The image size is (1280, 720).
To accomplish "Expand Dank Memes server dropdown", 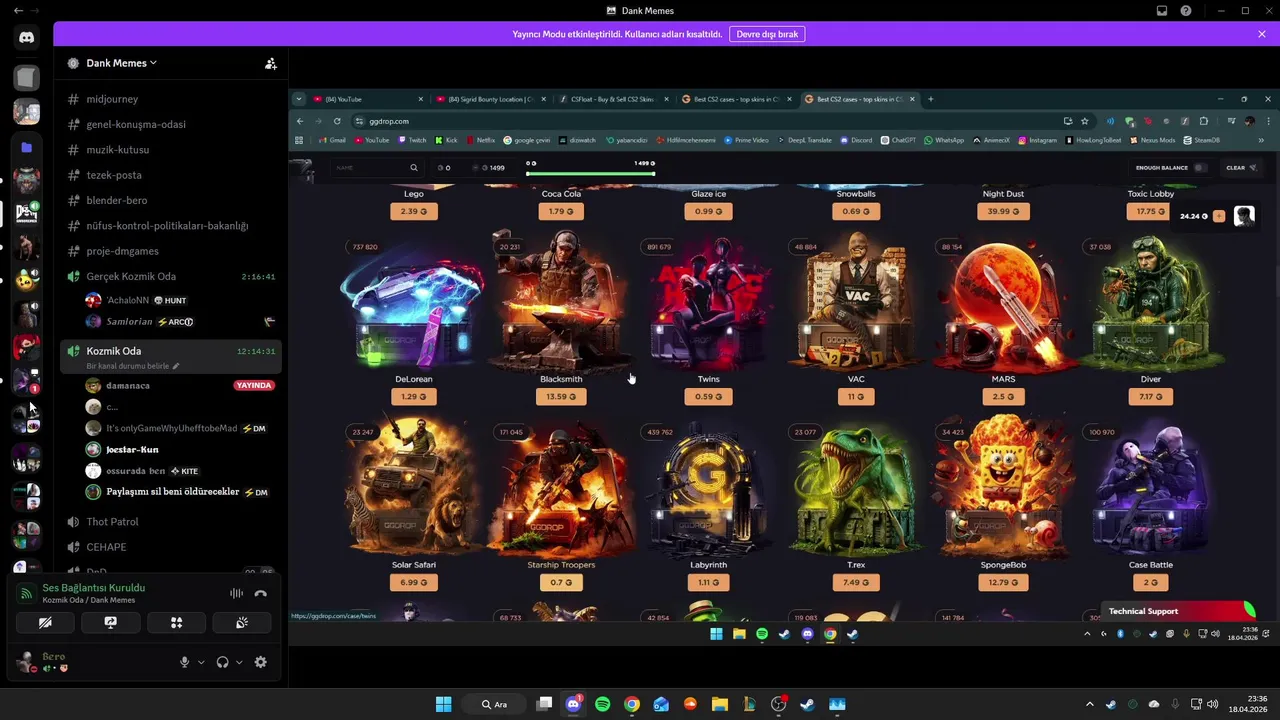I will pyautogui.click(x=121, y=63).
